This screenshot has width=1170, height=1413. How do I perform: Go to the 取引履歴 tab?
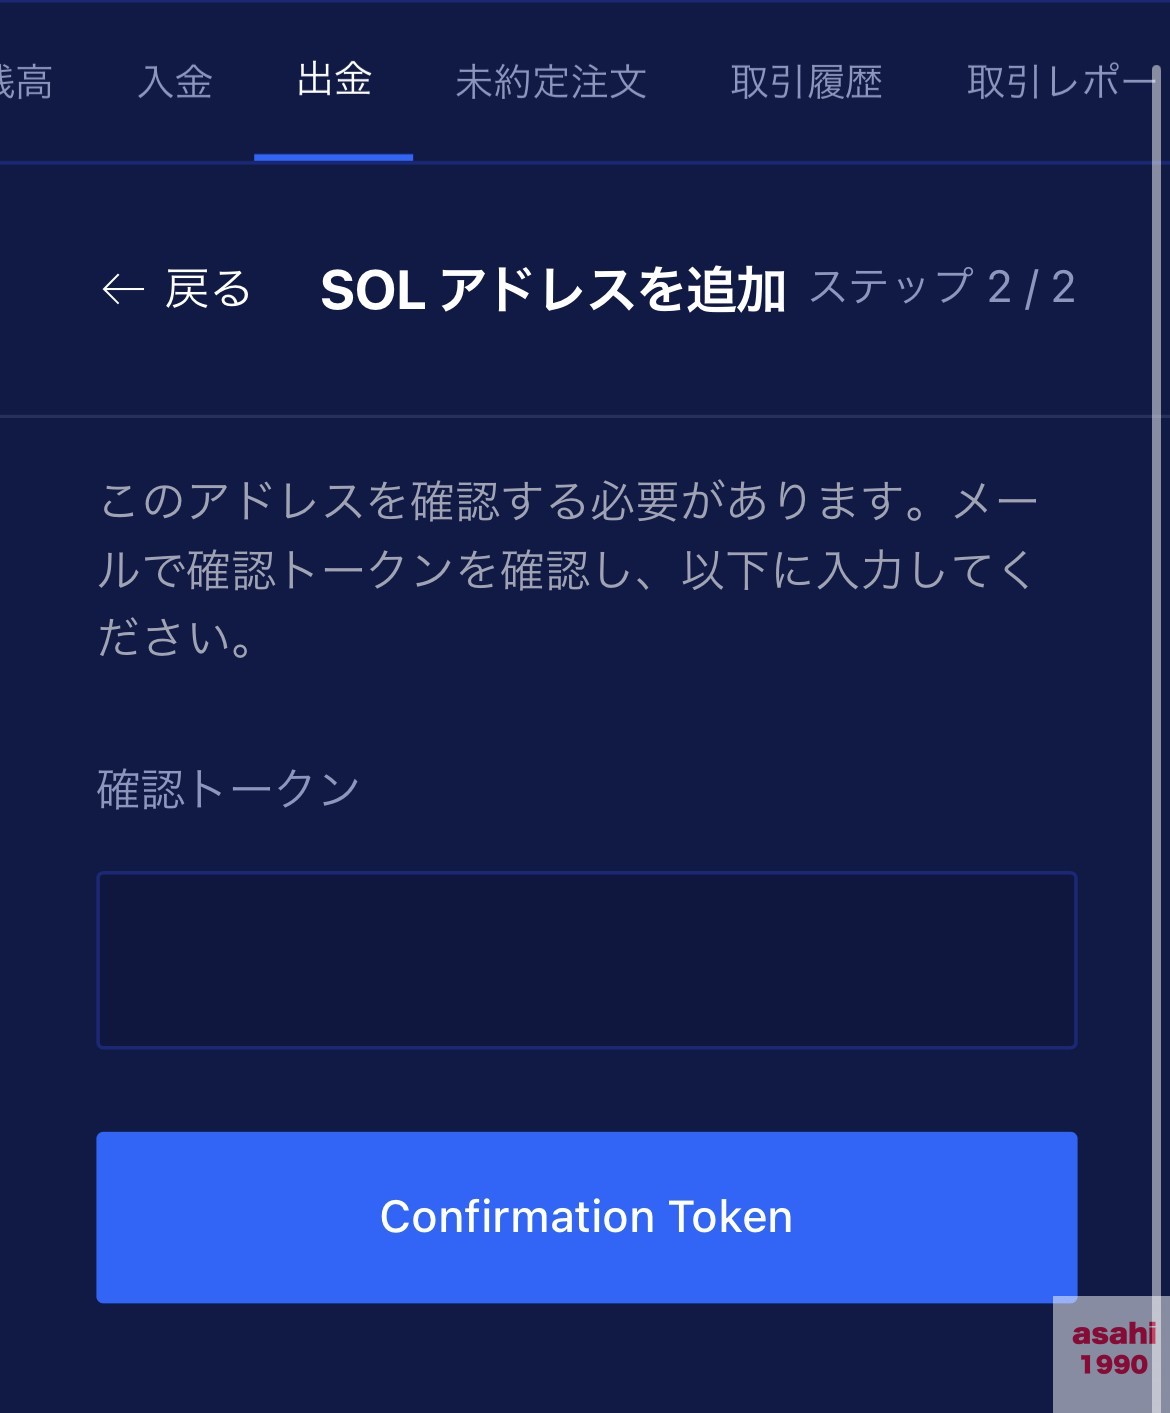(806, 82)
